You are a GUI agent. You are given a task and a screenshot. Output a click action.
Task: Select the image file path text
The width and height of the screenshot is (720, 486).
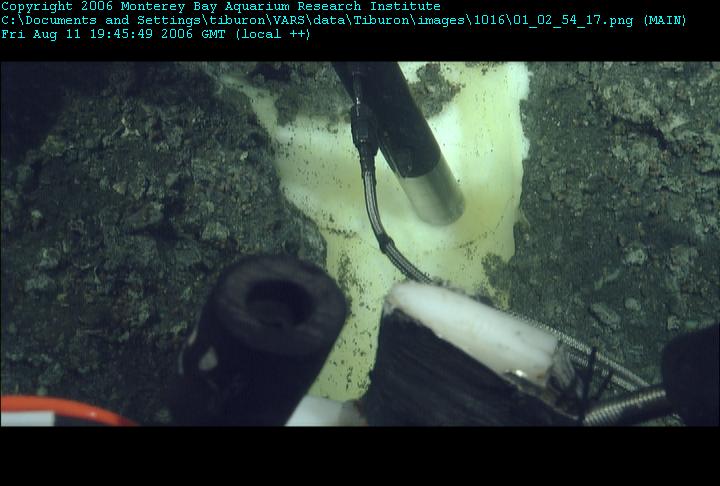coord(317,21)
